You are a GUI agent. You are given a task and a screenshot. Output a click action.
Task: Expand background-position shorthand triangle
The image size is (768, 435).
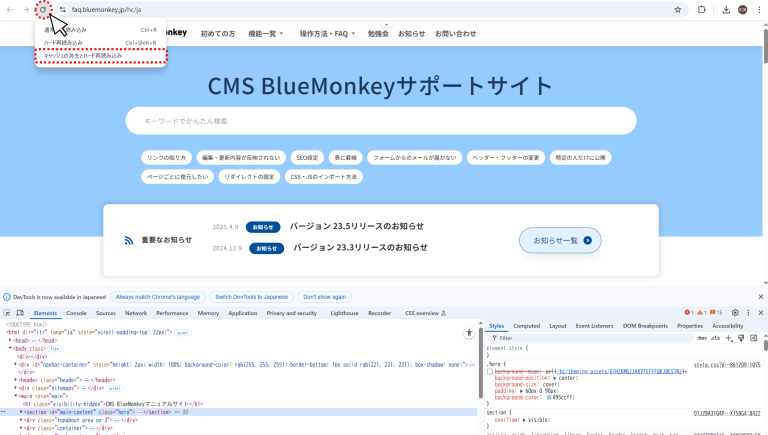(x=555, y=378)
